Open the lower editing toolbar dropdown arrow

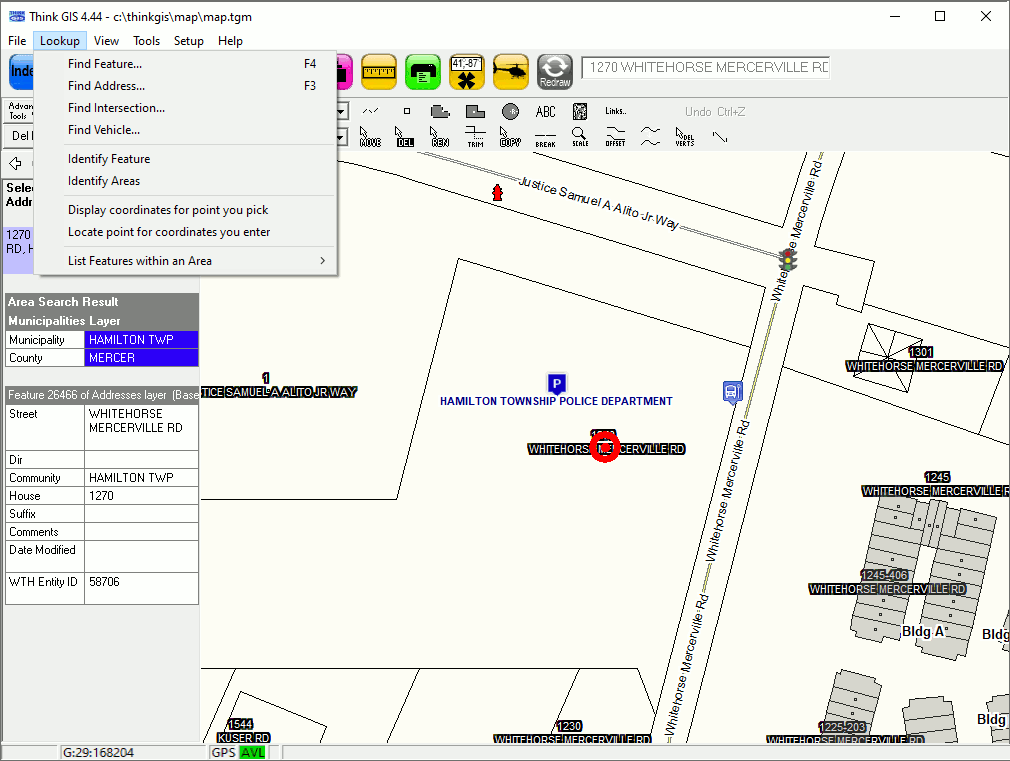tap(343, 137)
